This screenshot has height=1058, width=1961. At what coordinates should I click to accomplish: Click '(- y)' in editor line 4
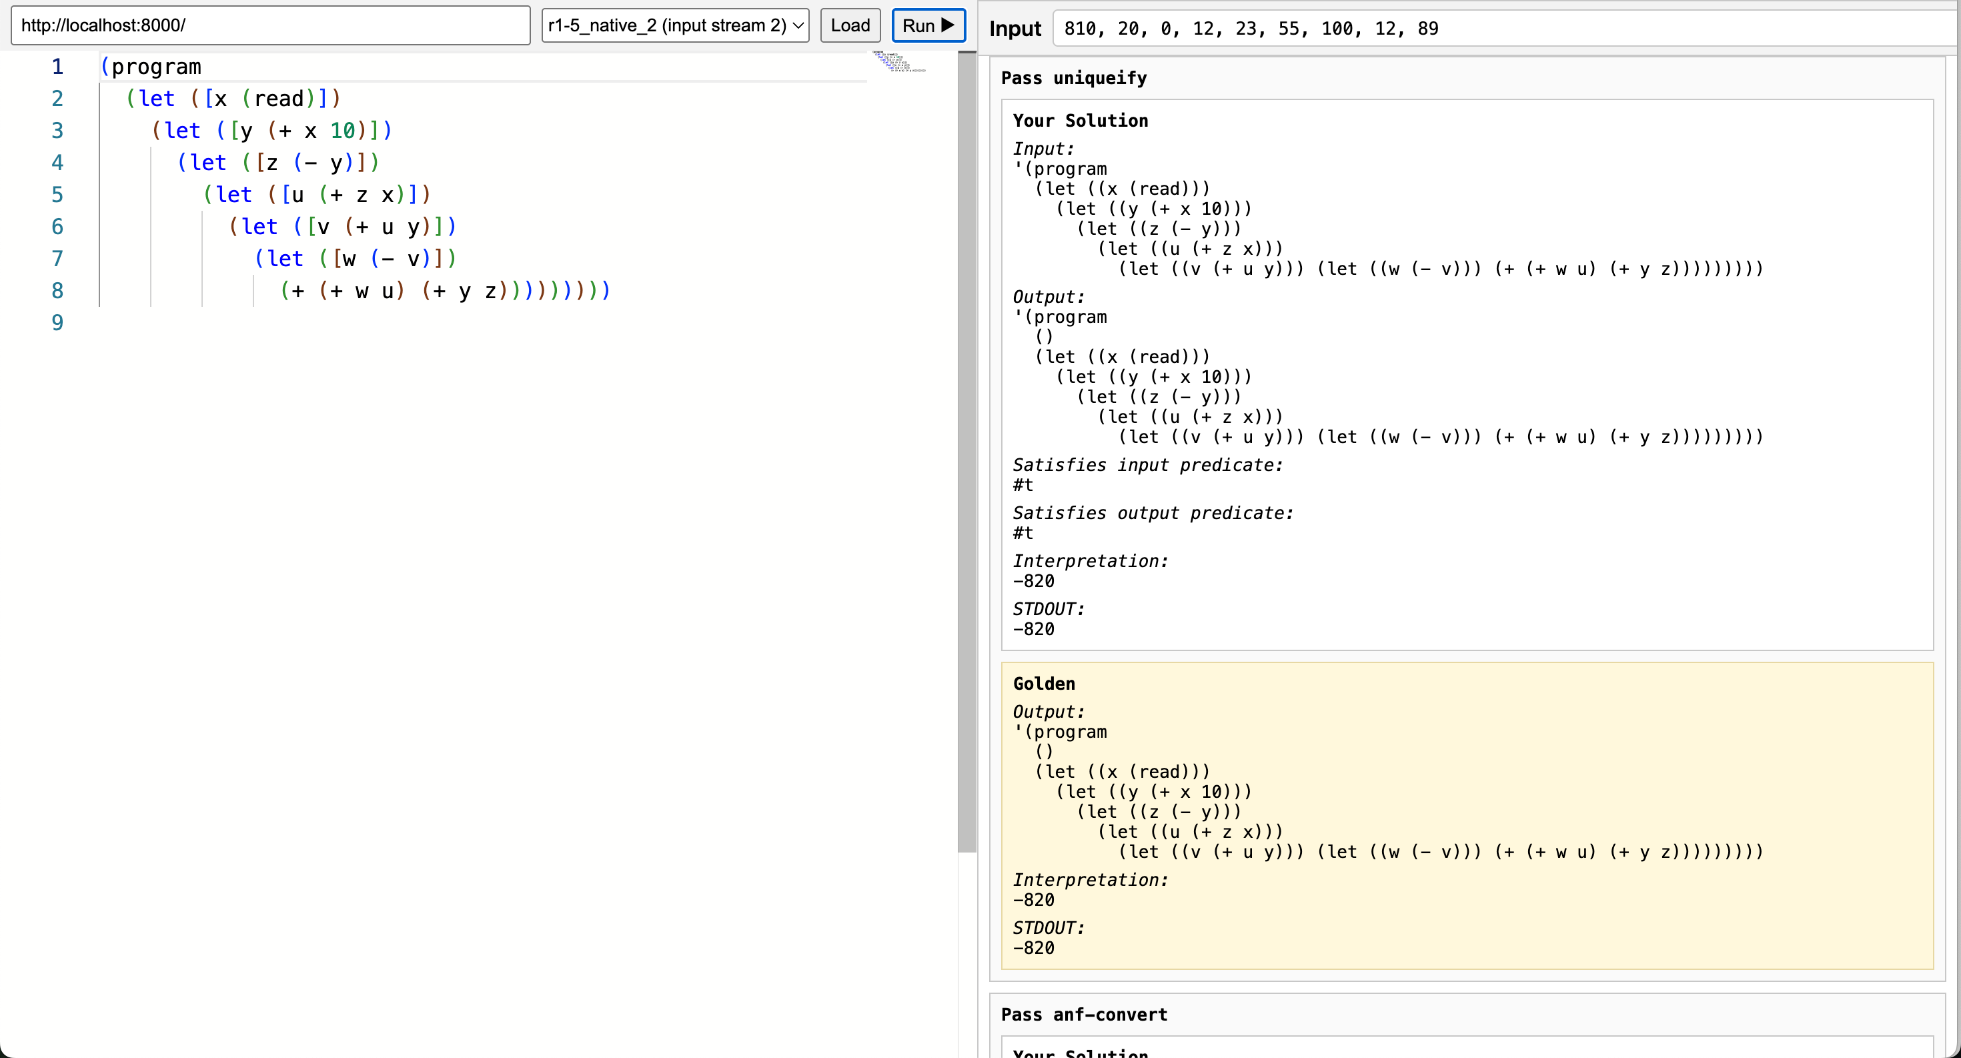click(324, 163)
